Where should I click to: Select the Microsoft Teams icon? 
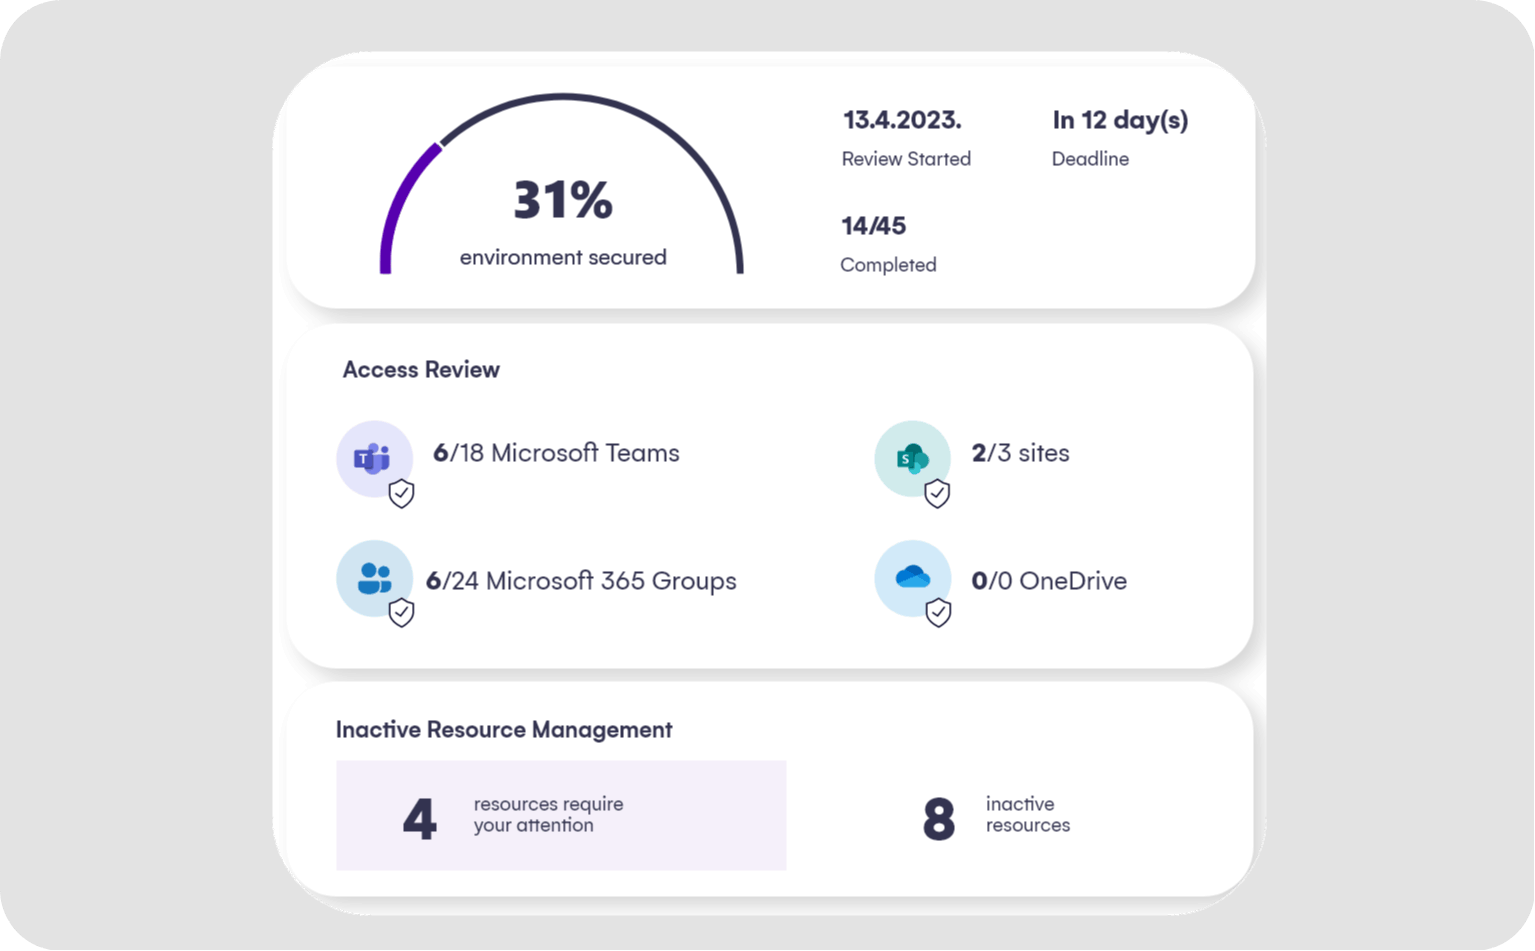pyautogui.click(x=373, y=458)
